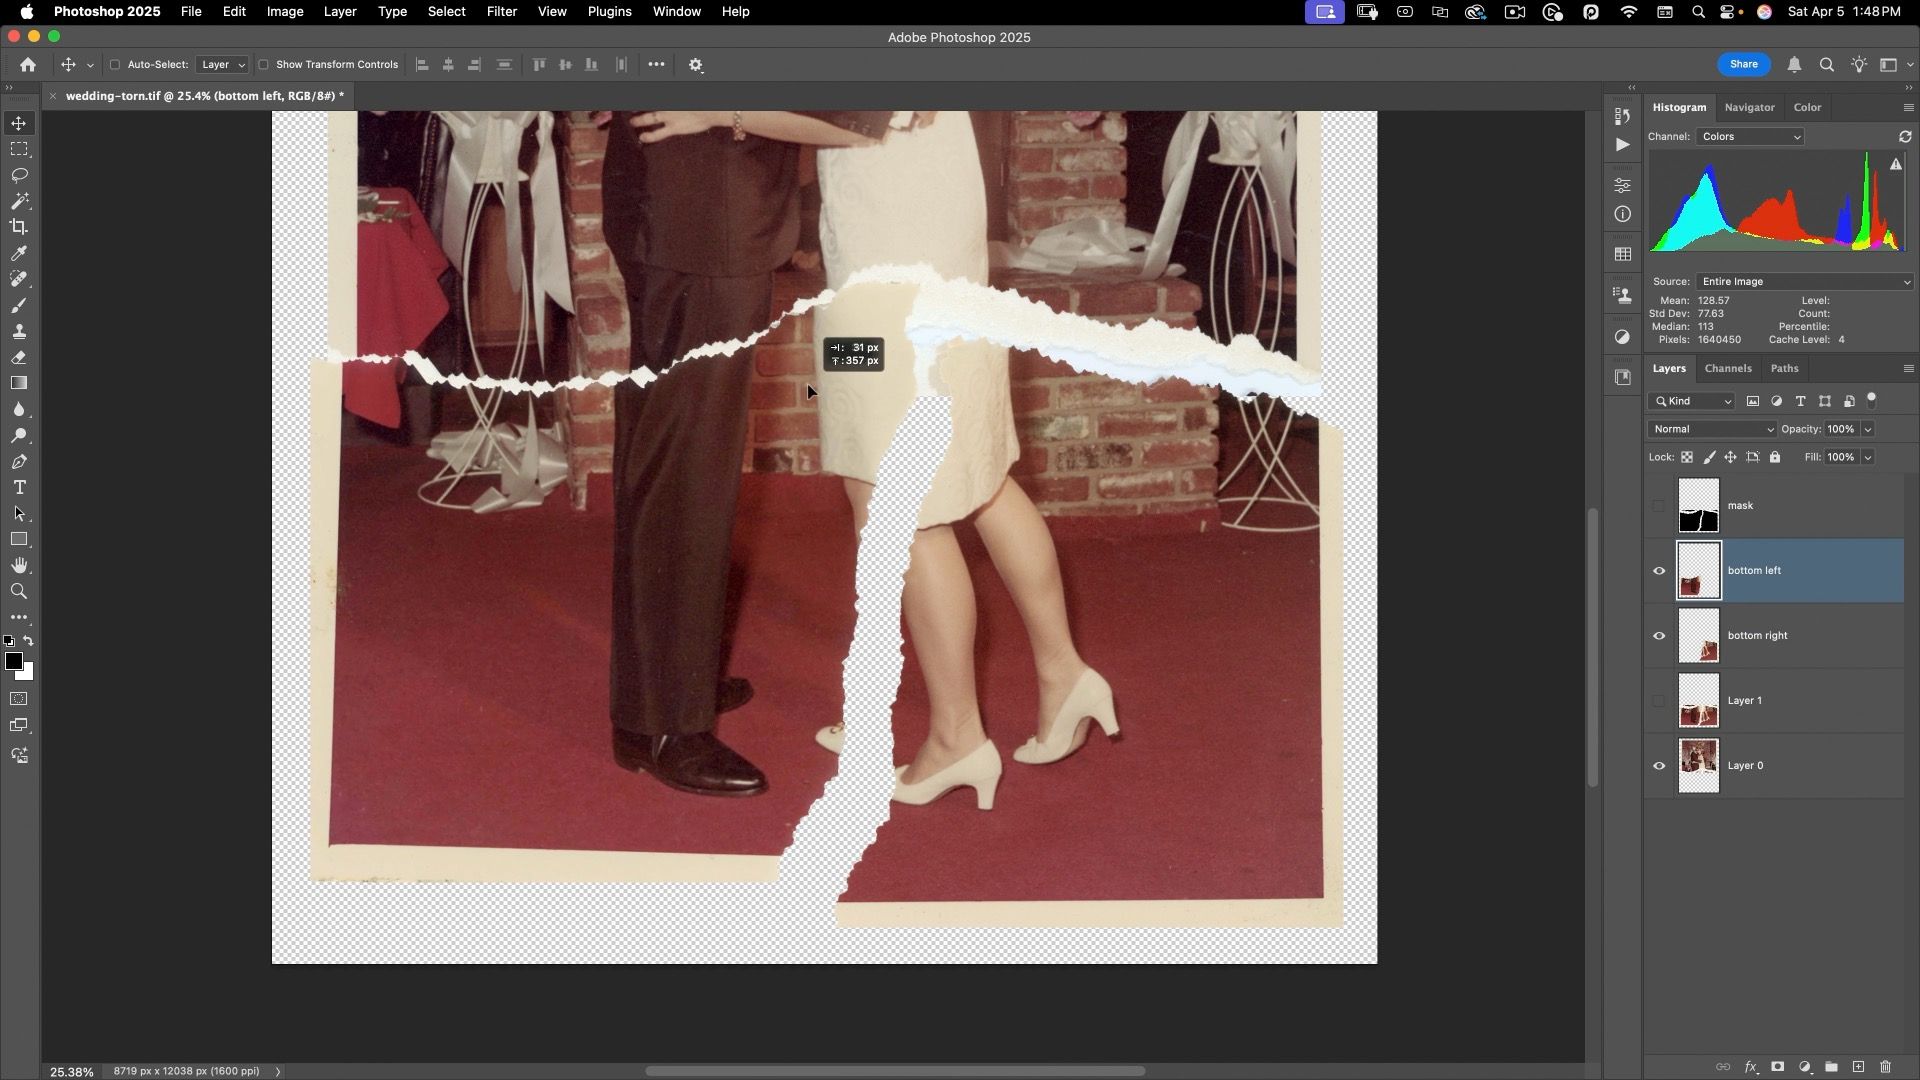Open the blend mode Normal dropdown
This screenshot has height=1080, width=1920.
click(1712, 429)
